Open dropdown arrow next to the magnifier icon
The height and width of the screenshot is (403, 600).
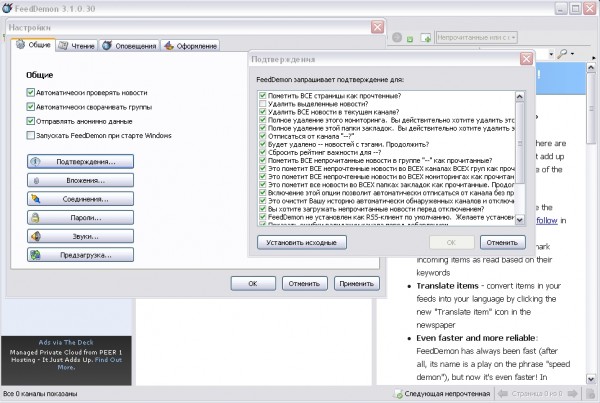click(572, 54)
